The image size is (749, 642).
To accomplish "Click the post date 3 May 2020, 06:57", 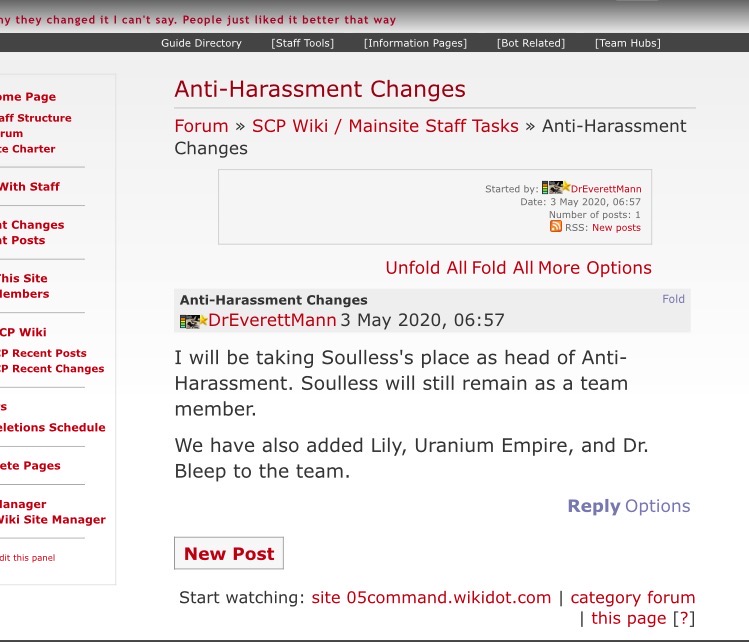I will pyautogui.click(x=422, y=320).
